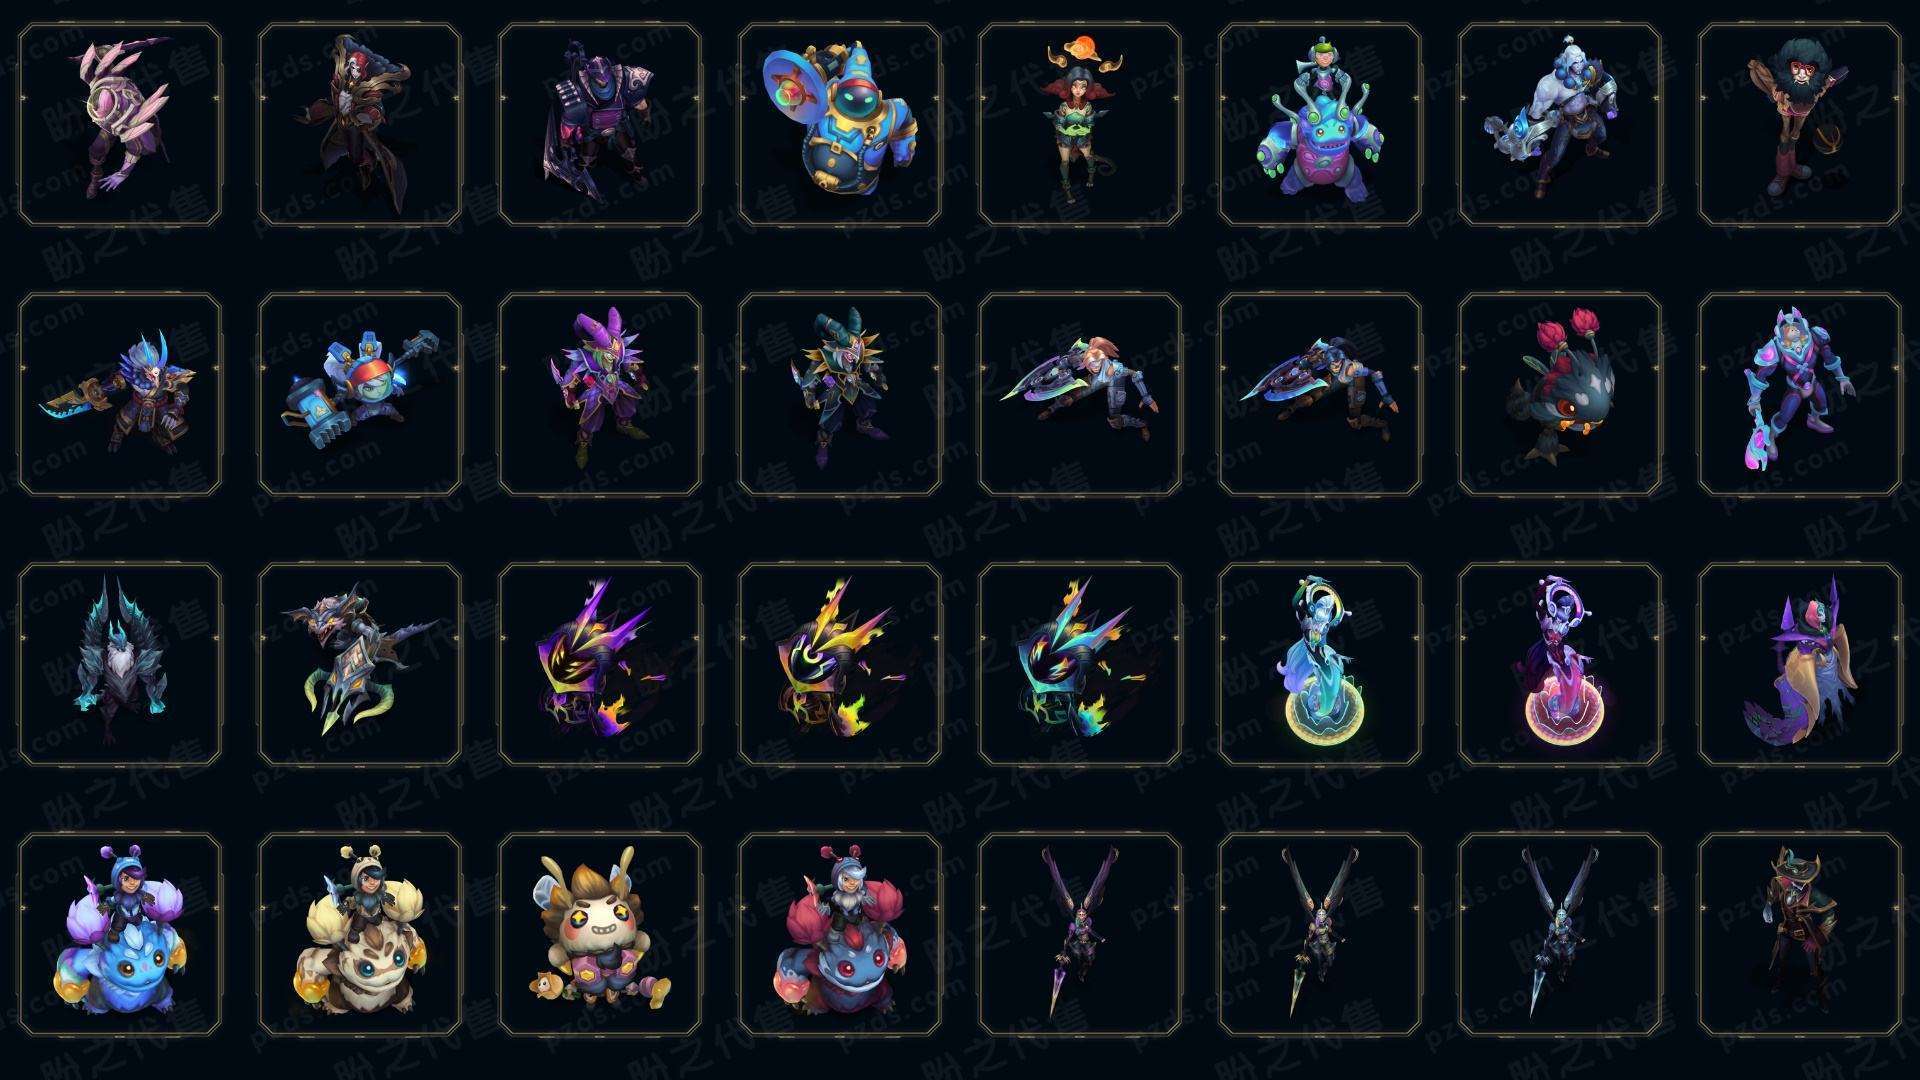
Task: Click the black bird with red roses
Action: point(1559,394)
